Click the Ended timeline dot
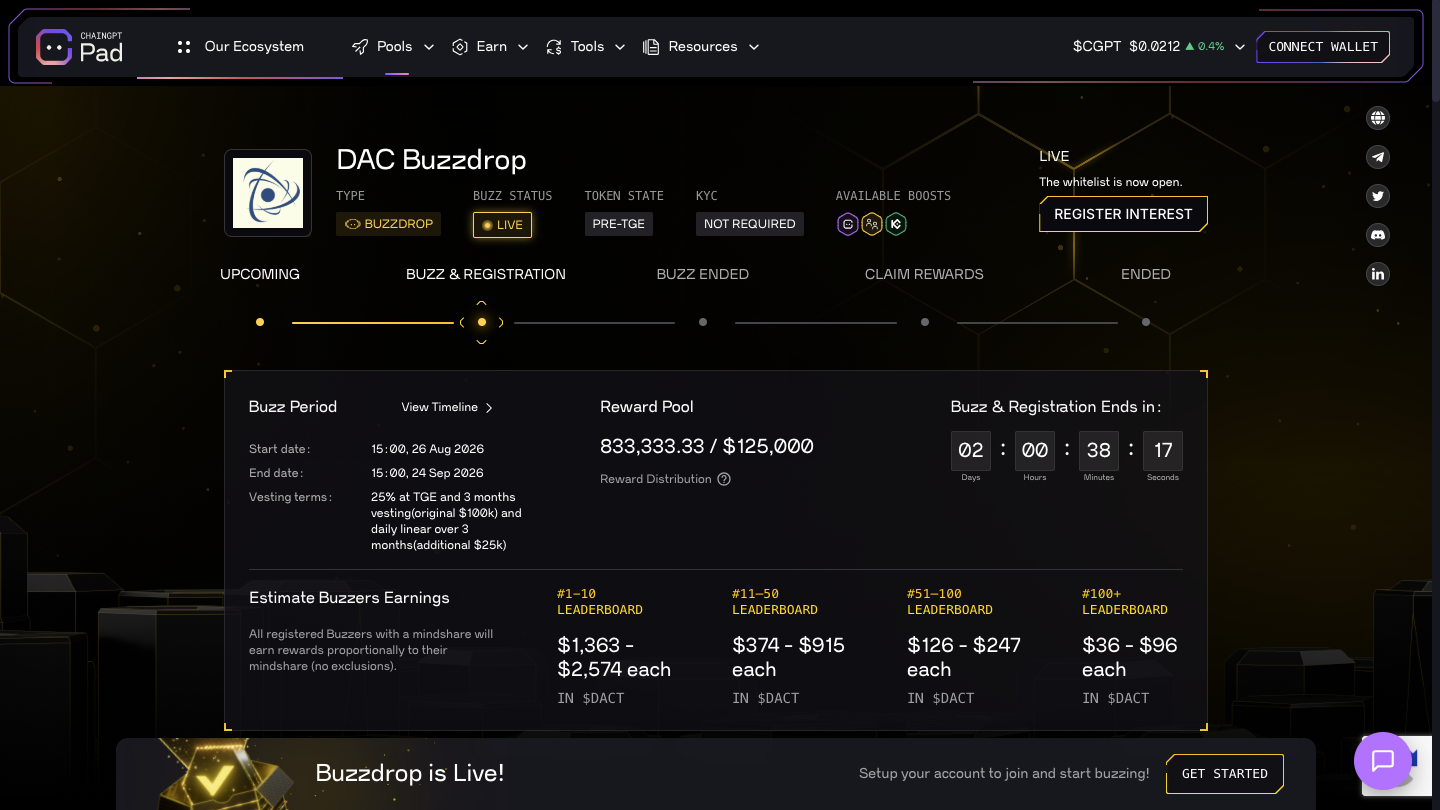Image resolution: width=1440 pixels, height=810 pixels. point(1146,322)
